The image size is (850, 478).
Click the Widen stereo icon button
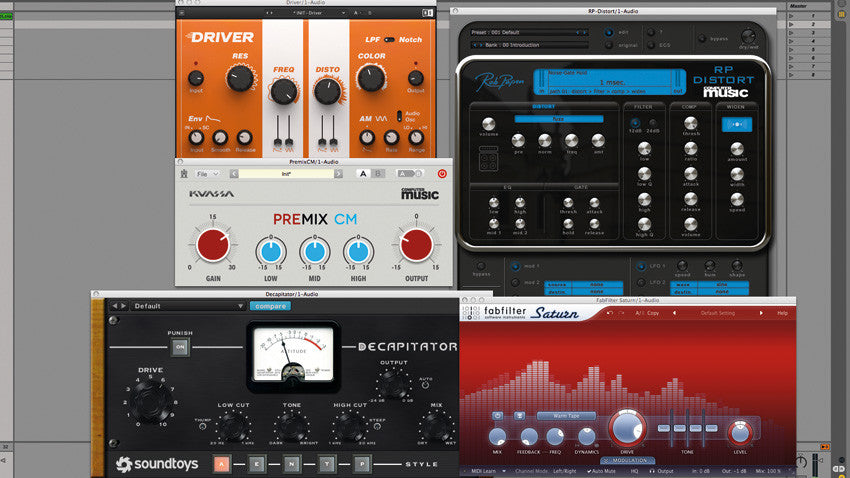click(x=736, y=125)
